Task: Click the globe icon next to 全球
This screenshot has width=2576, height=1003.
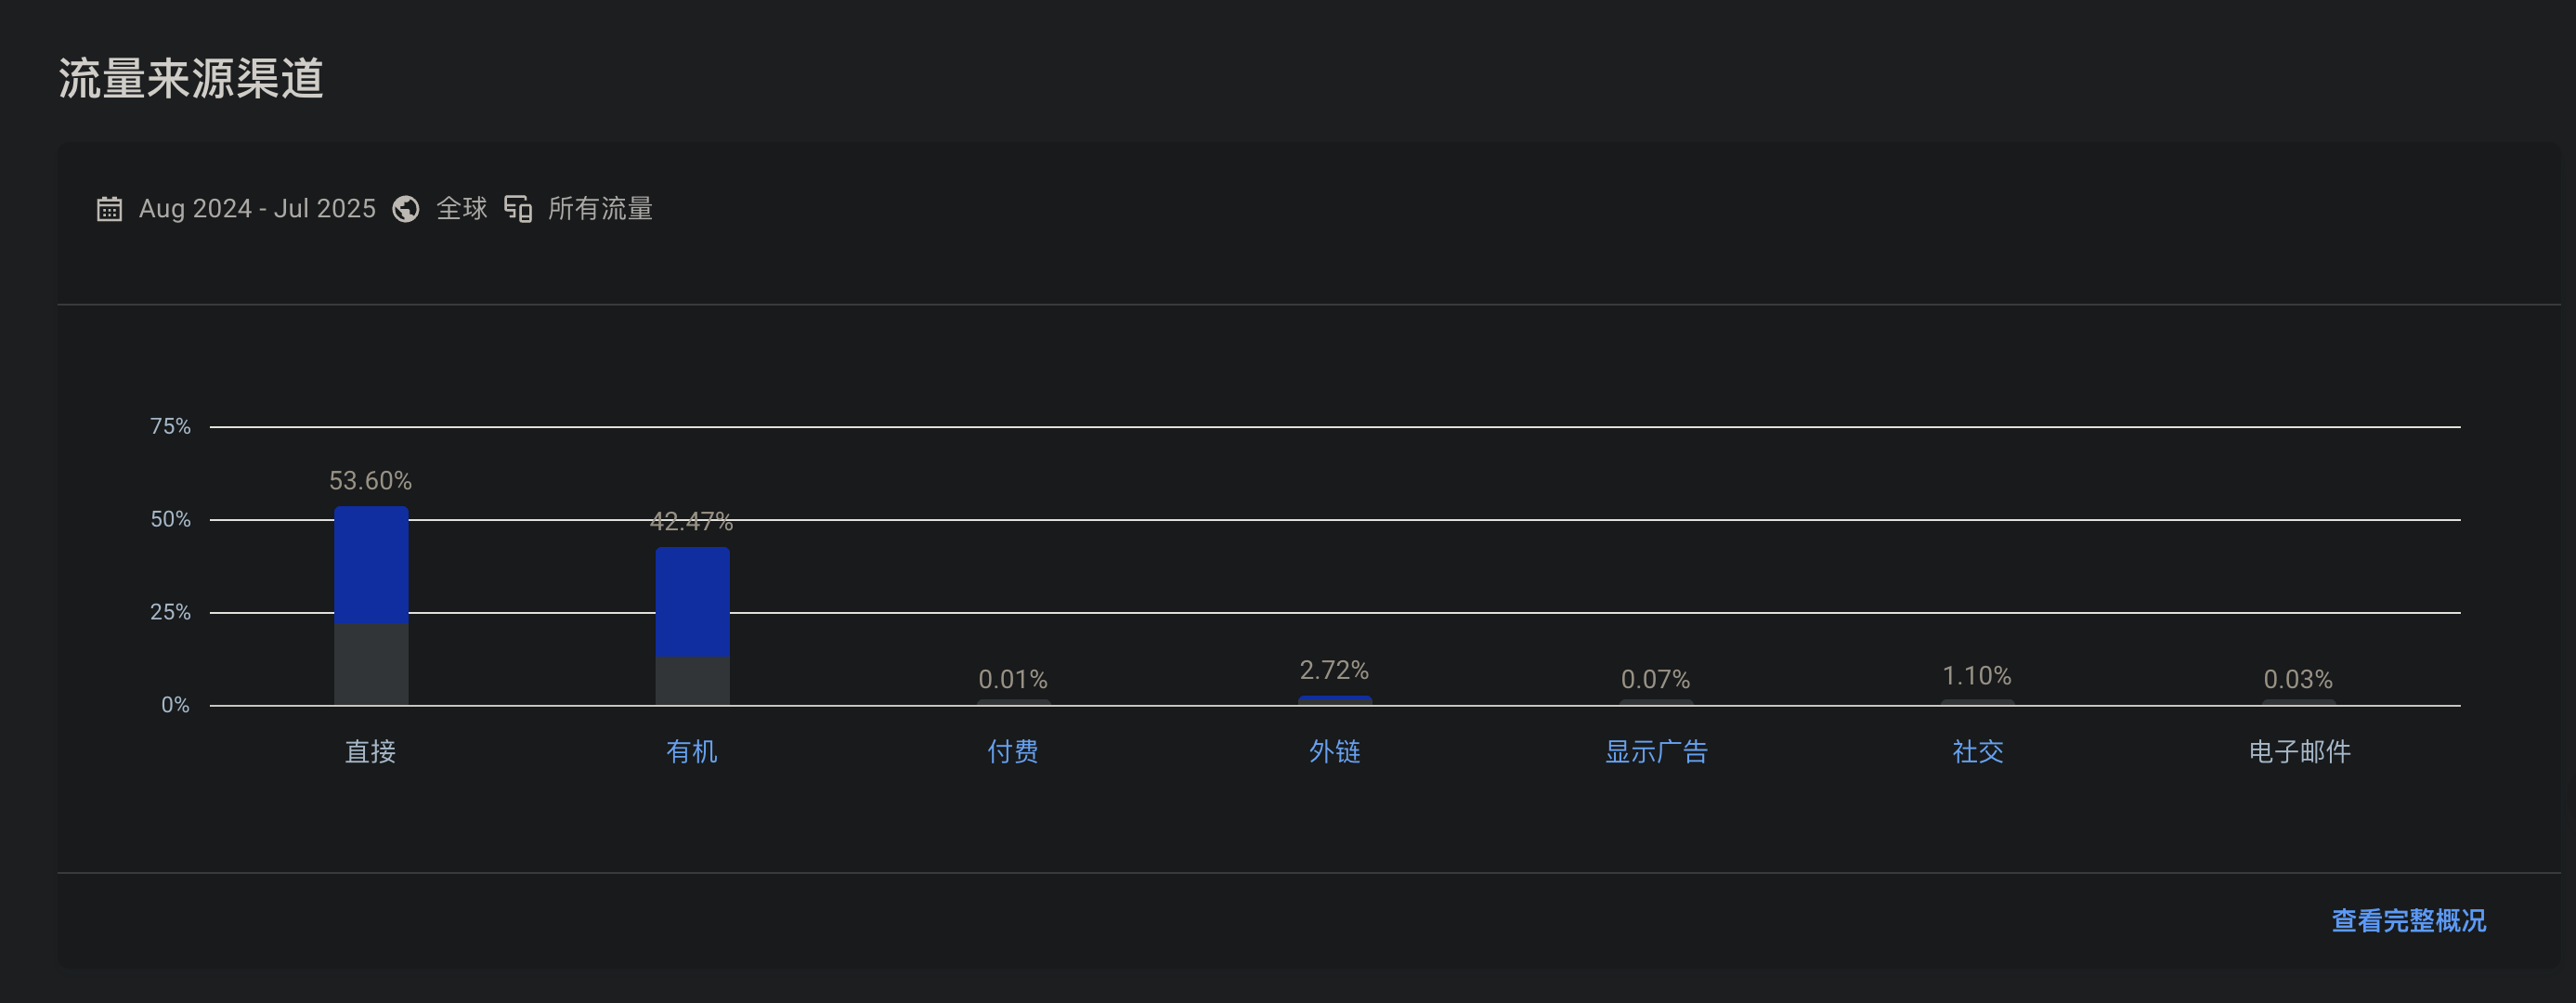Action: (406, 209)
